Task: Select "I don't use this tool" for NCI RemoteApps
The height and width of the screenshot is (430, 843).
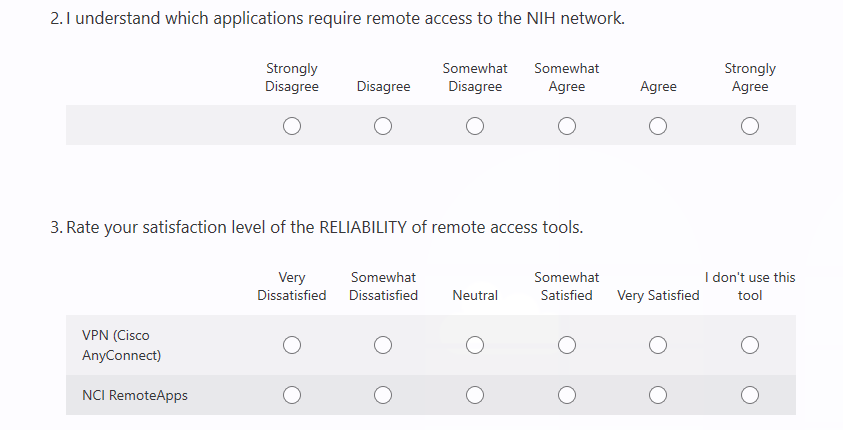Action: pyautogui.click(x=750, y=395)
